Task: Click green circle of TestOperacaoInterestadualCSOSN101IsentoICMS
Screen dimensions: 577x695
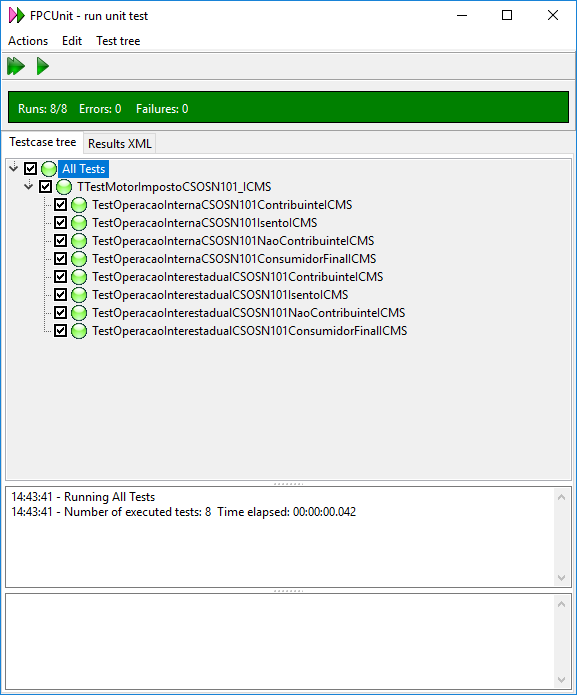Action: [79, 295]
